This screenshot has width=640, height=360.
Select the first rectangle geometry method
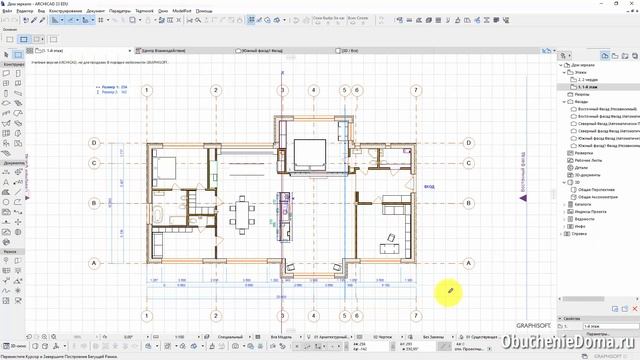coord(10,40)
